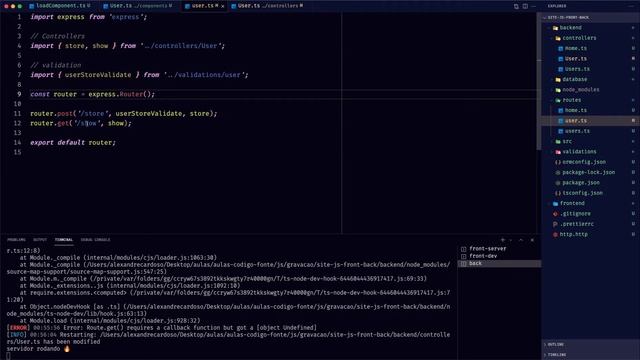This screenshot has width=640, height=360.
Task: Close the terminal panel
Action: (x=532, y=240)
